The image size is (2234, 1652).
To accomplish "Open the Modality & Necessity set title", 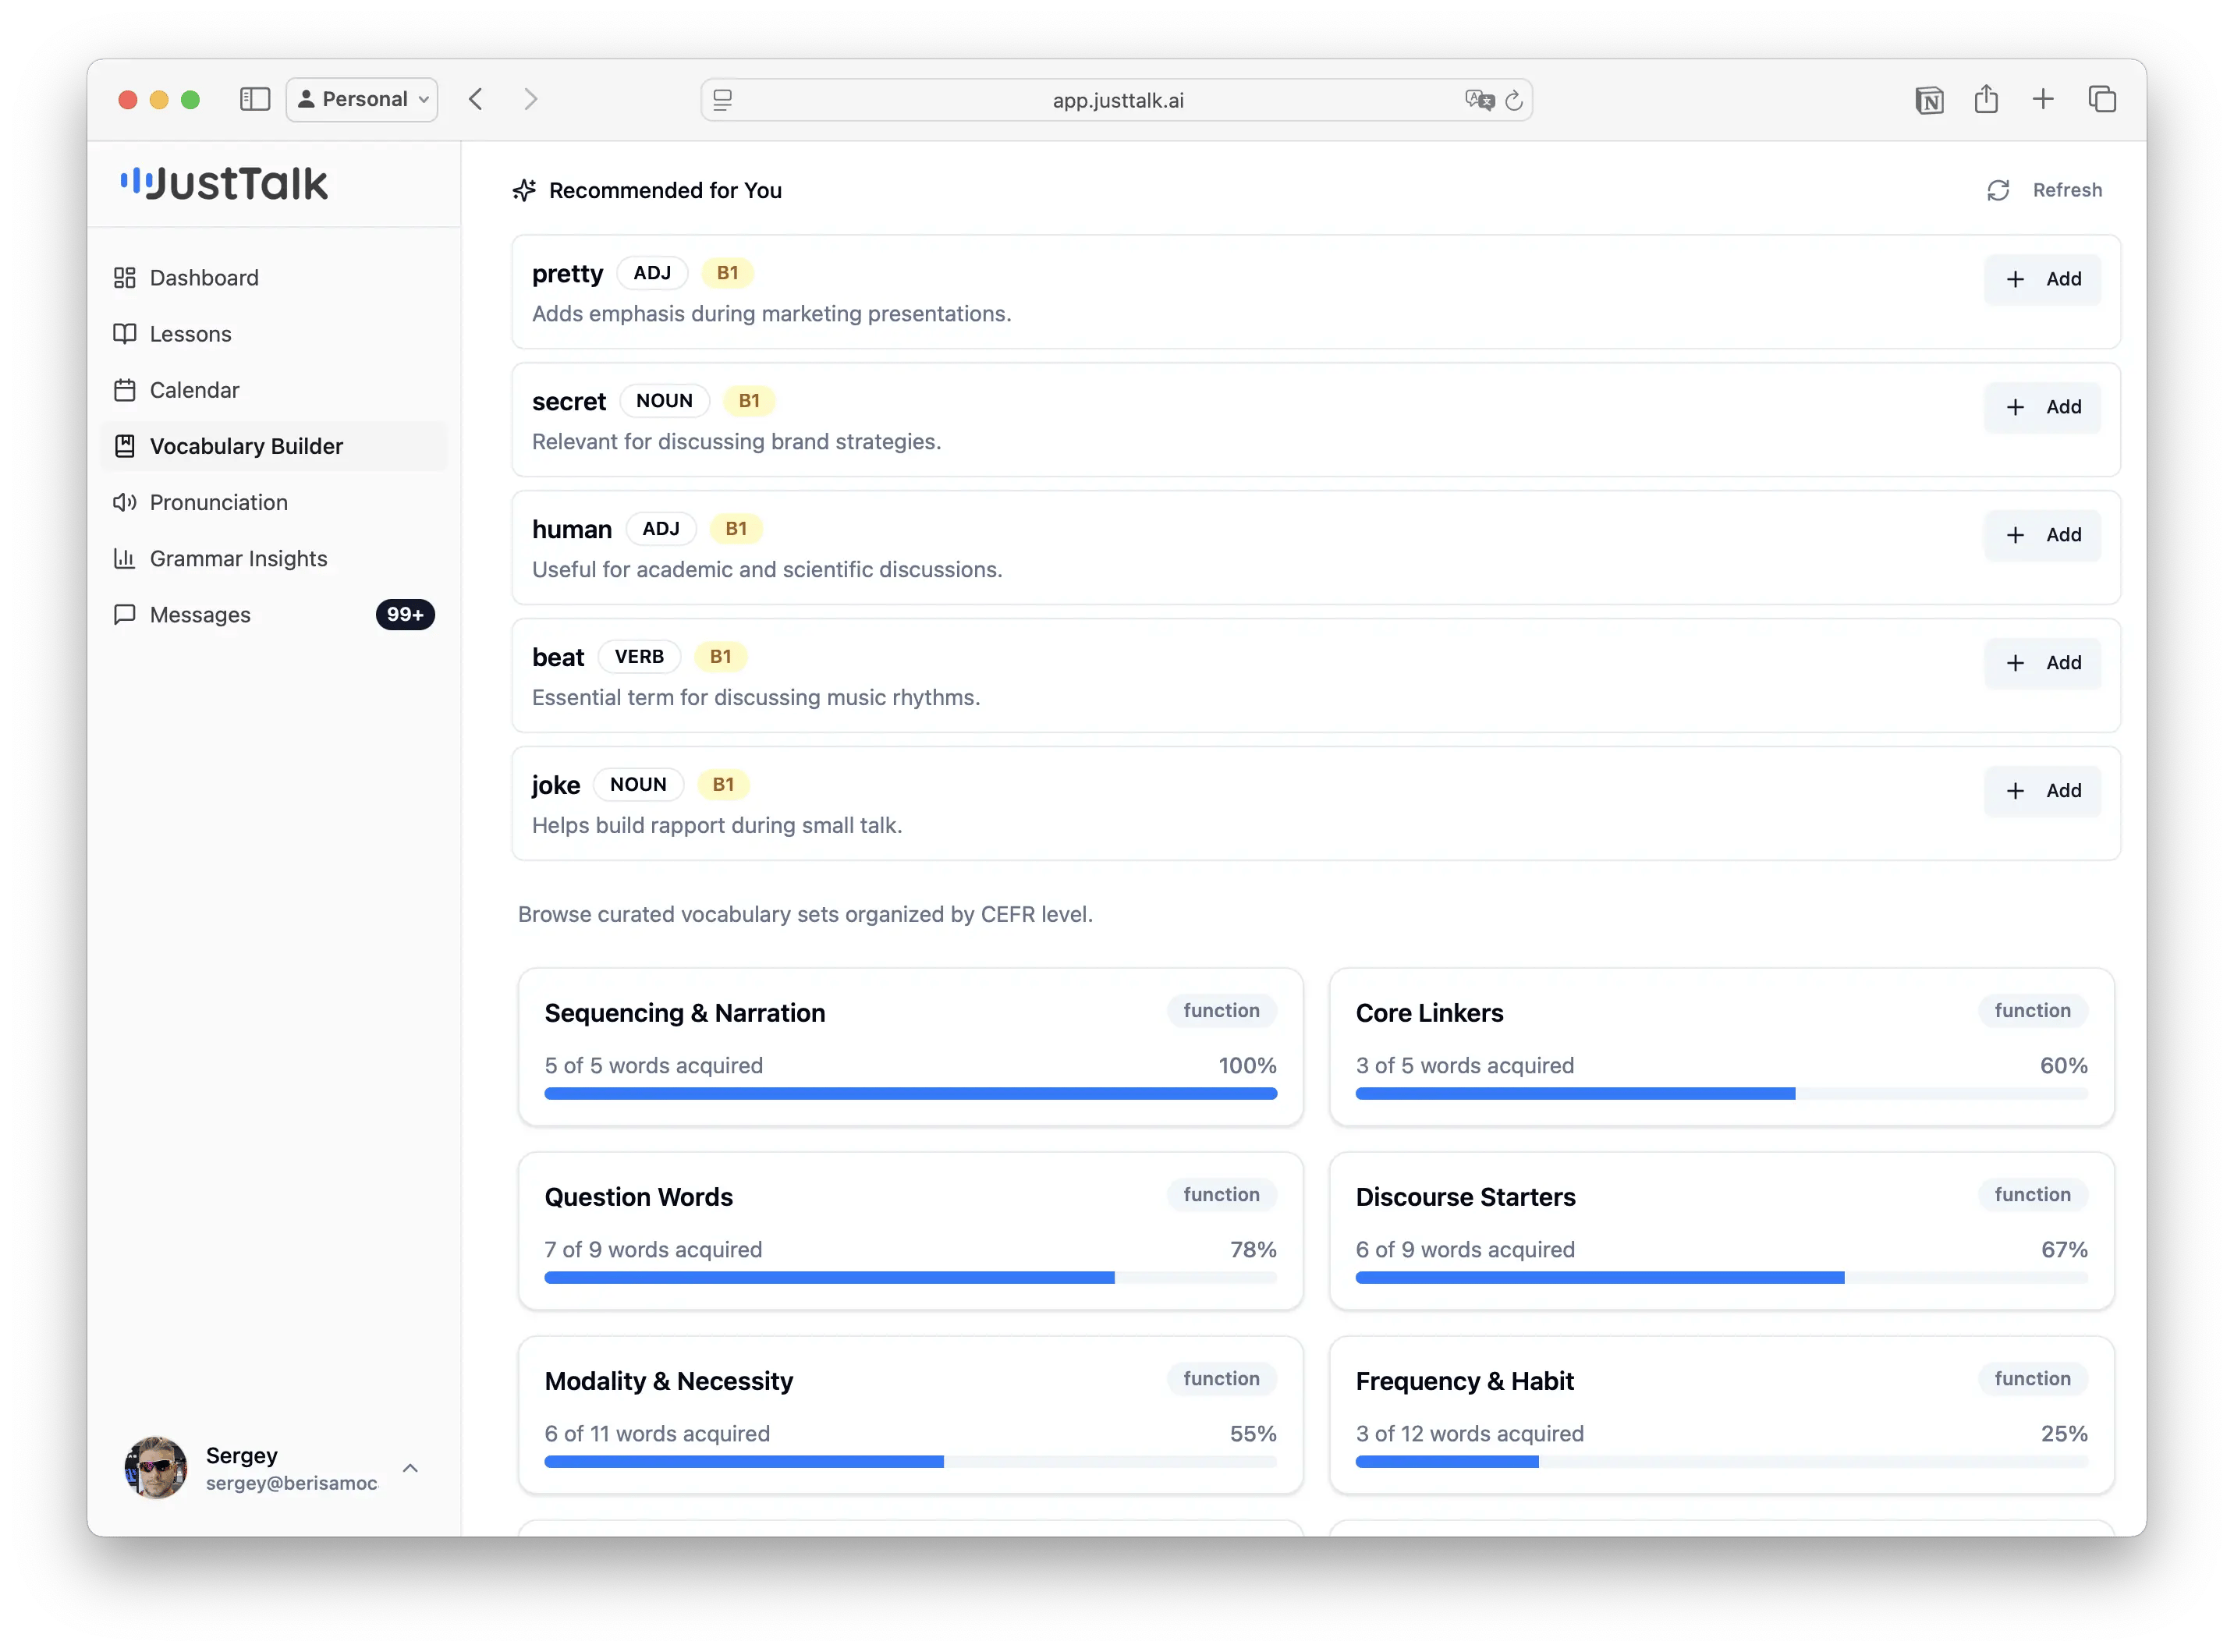I will pos(669,1381).
